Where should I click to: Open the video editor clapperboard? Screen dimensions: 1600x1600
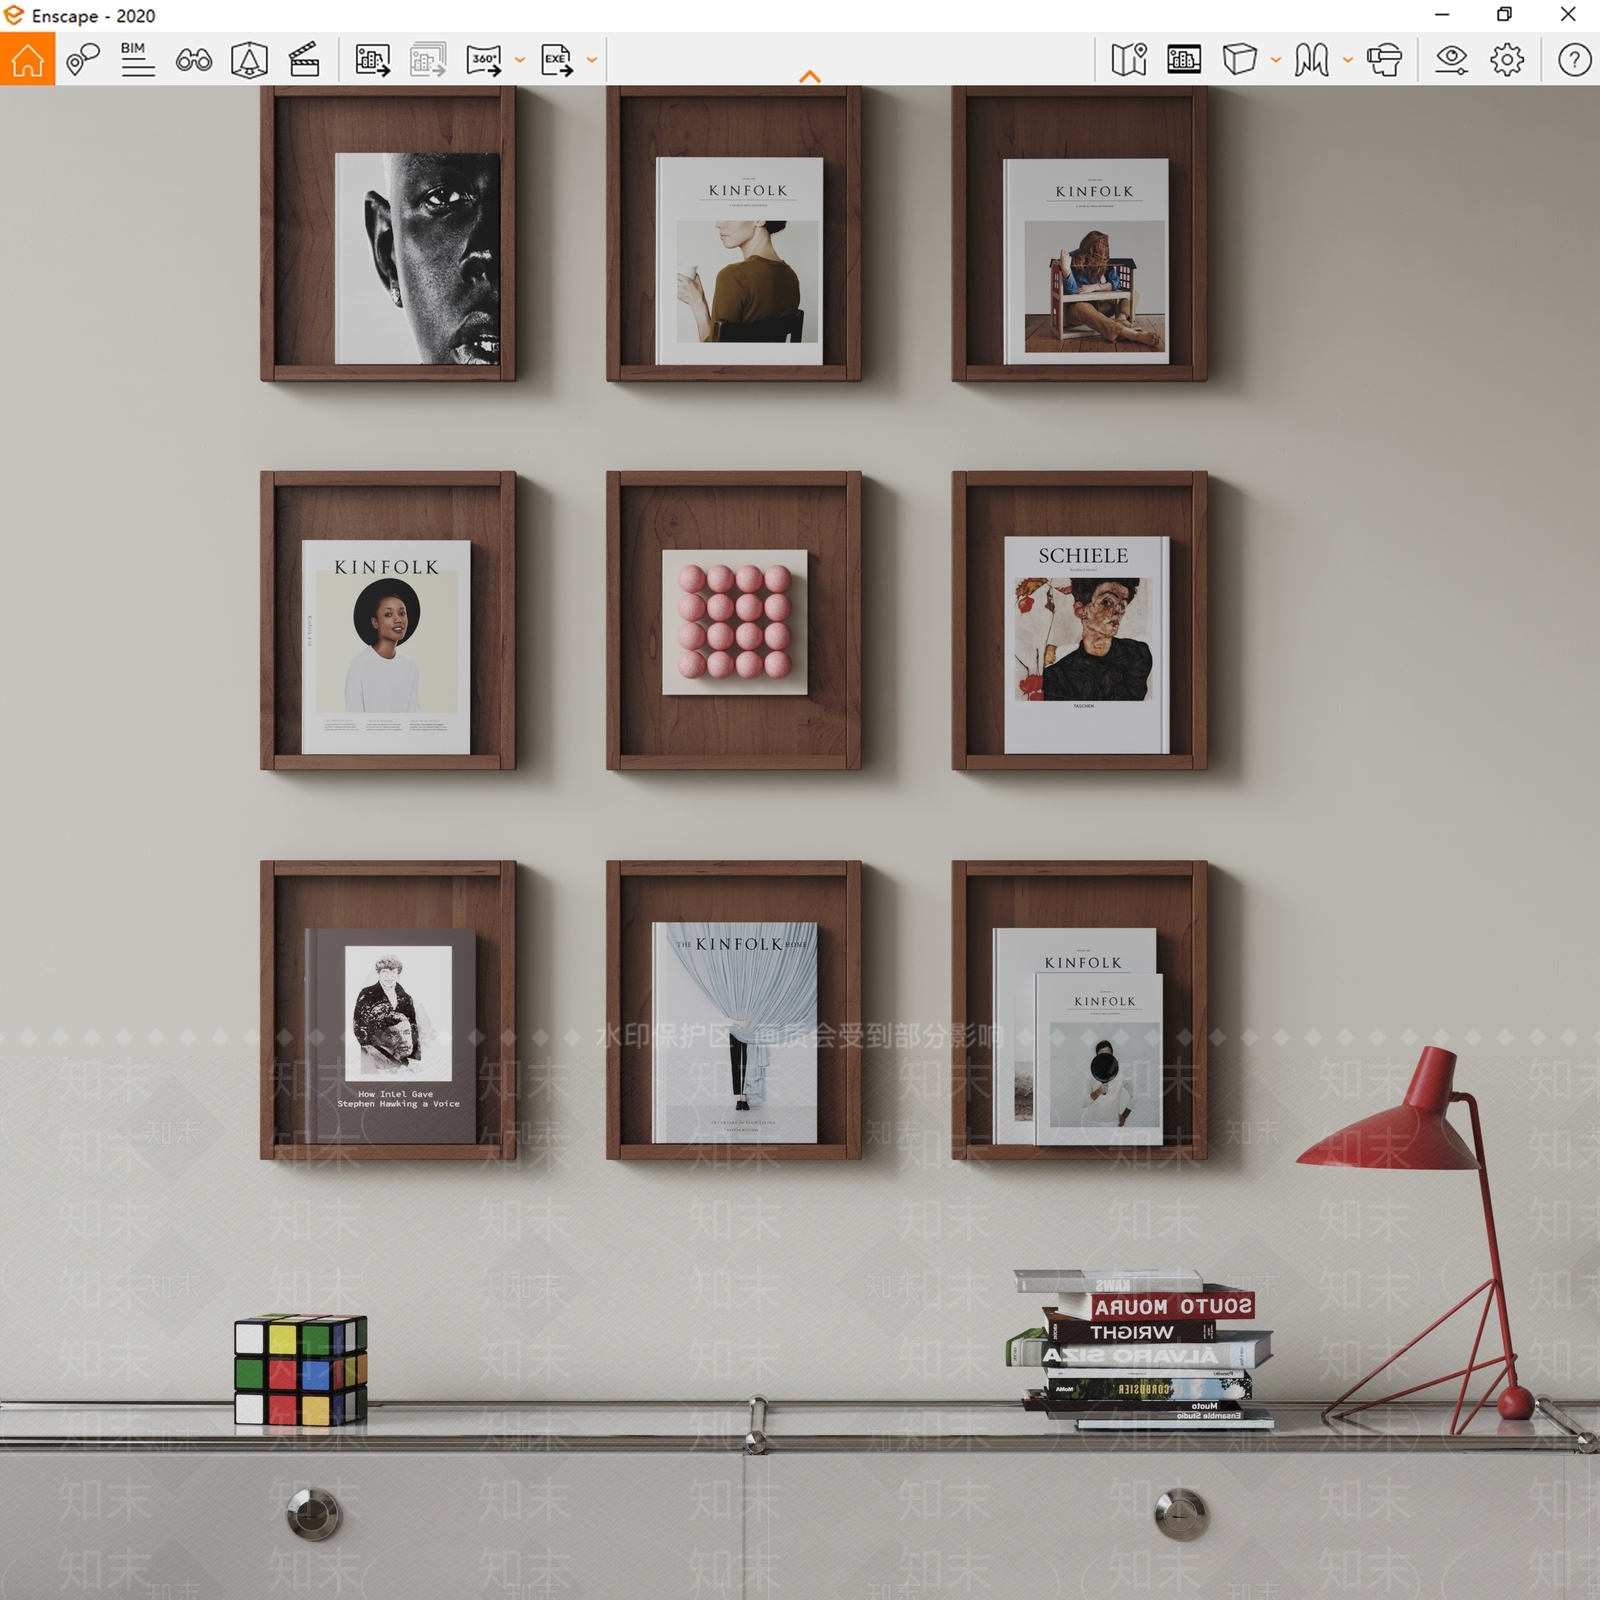pyautogui.click(x=304, y=60)
